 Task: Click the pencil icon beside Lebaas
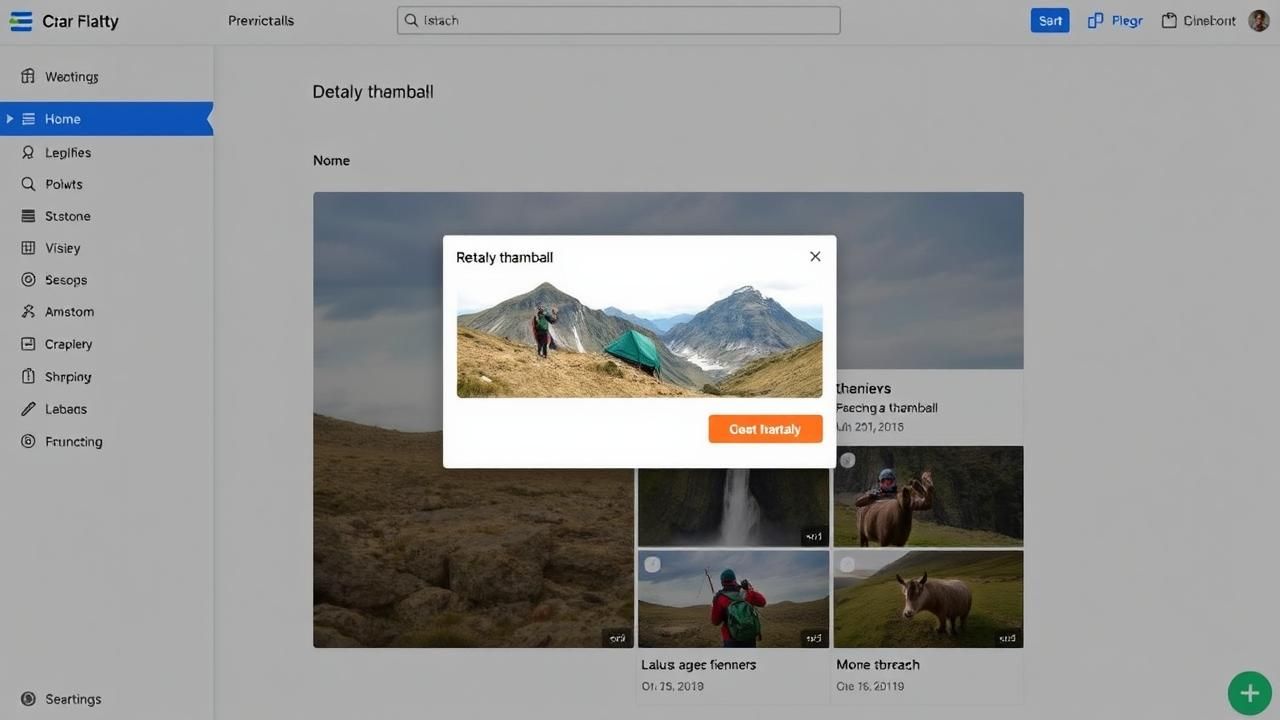point(28,409)
